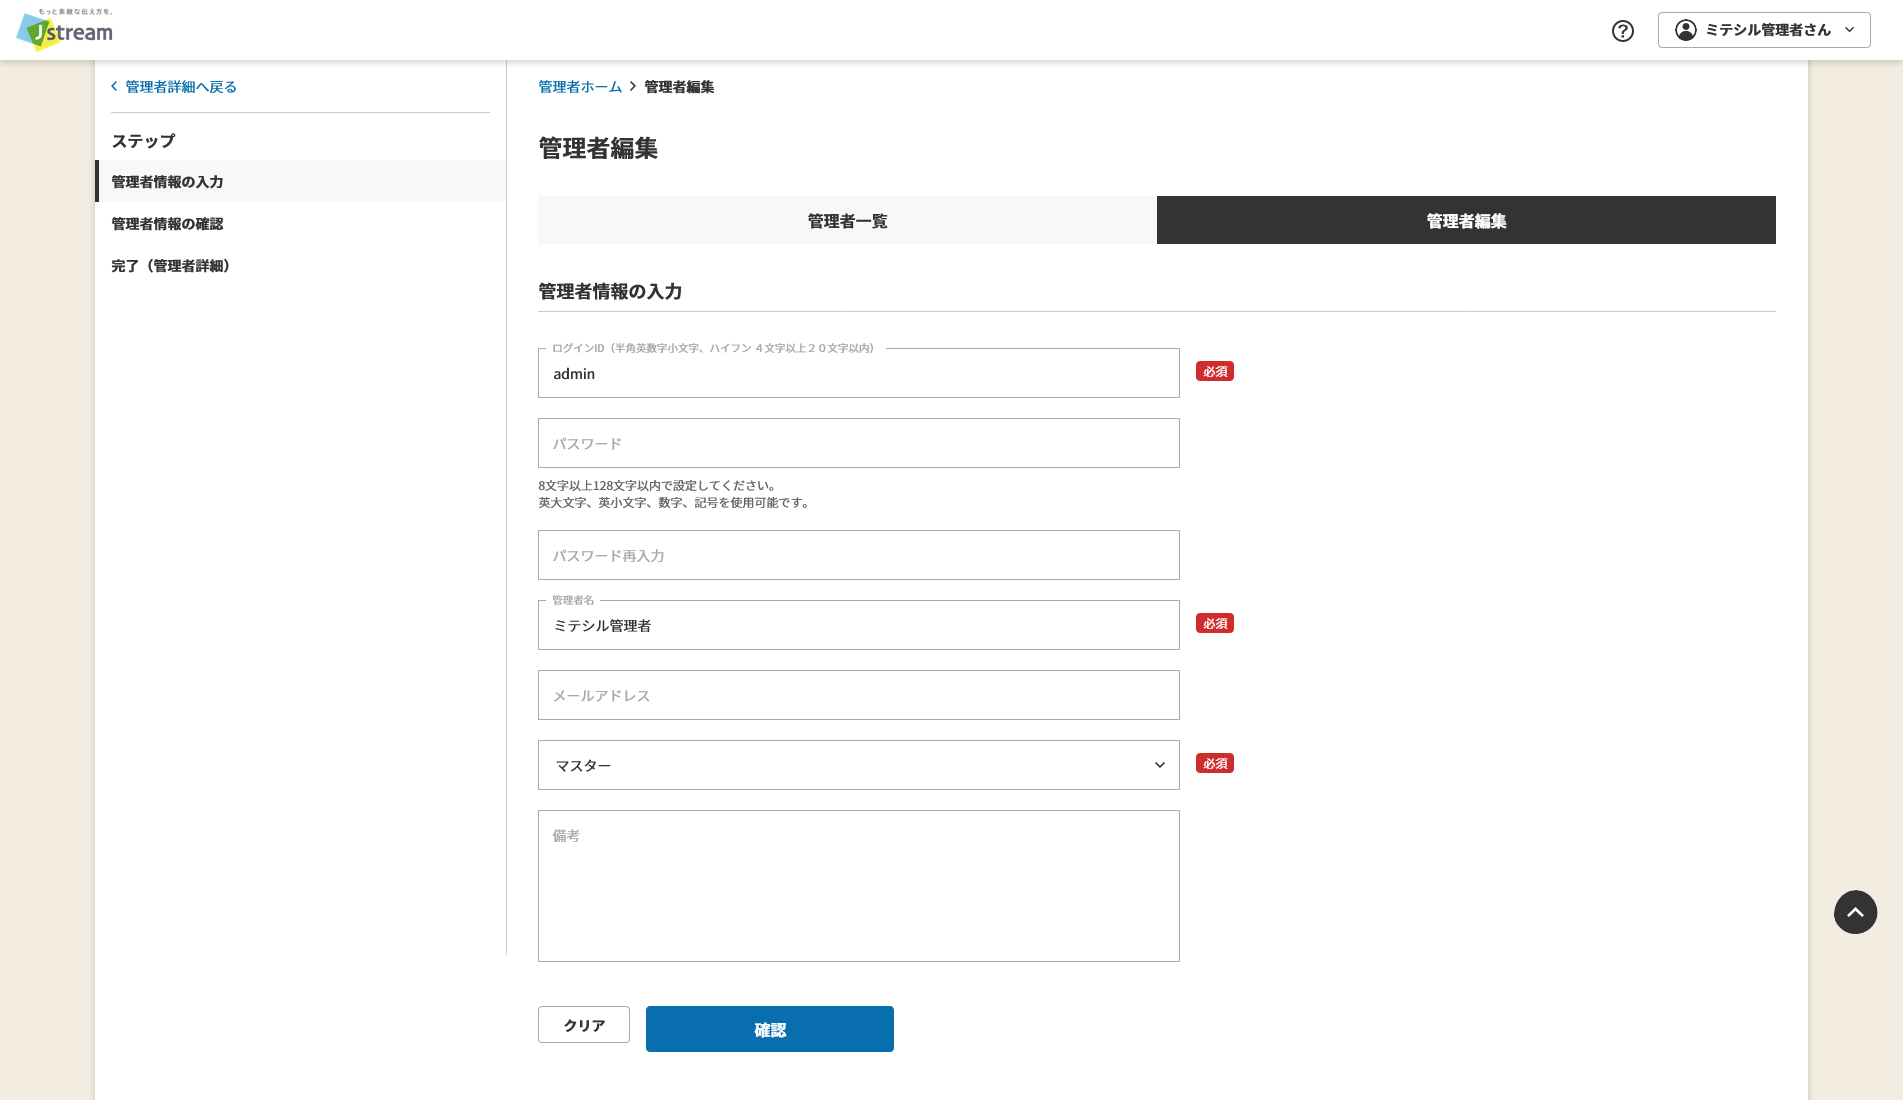Click the 必須 badge next to マスター dropdown
The image size is (1903, 1100).
click(x=1215, y=763)
